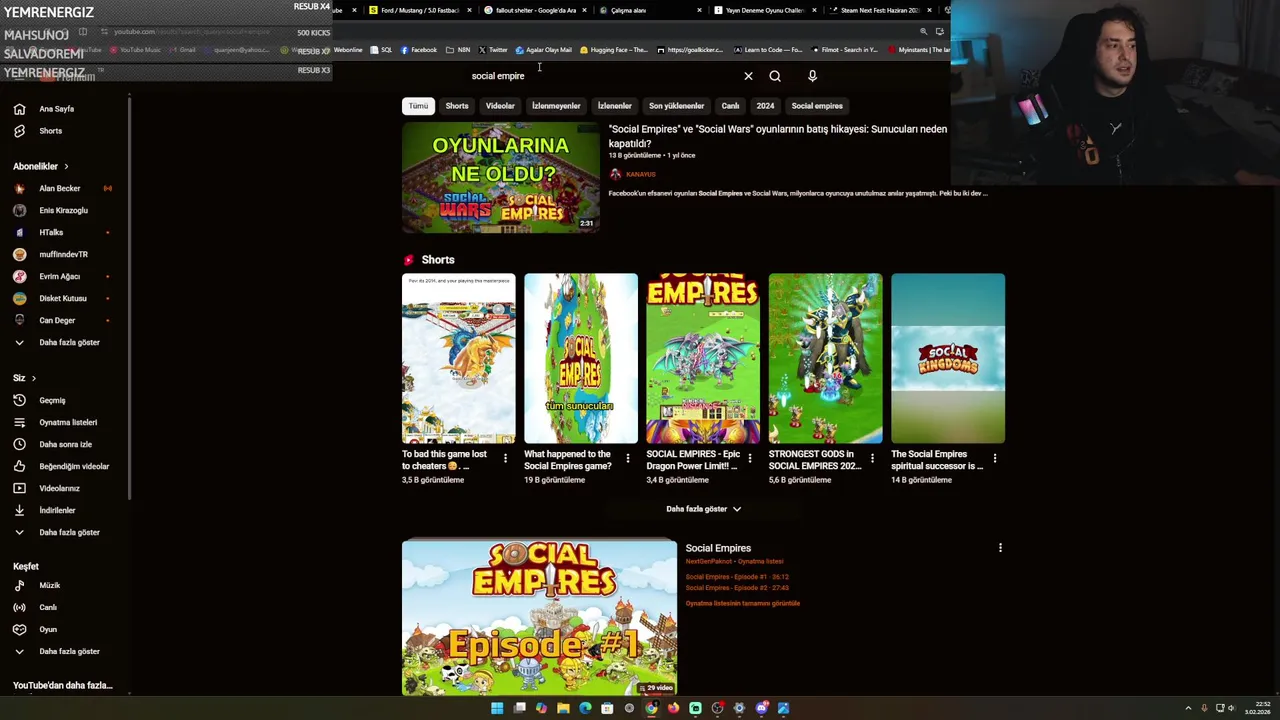Click Windows Start button on taskbar
The image size is (1280, 720).
[497, 708]
